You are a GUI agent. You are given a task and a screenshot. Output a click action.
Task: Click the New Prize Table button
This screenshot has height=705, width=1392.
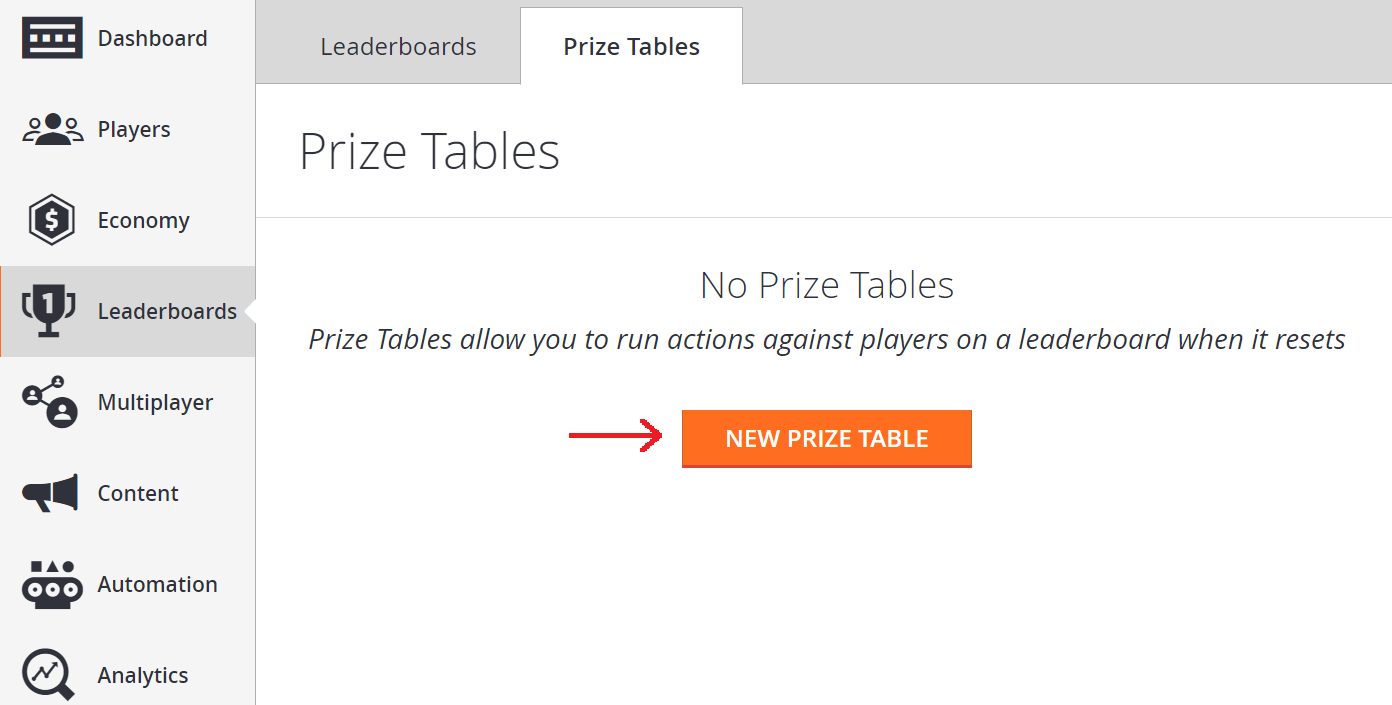pos(827,439)
